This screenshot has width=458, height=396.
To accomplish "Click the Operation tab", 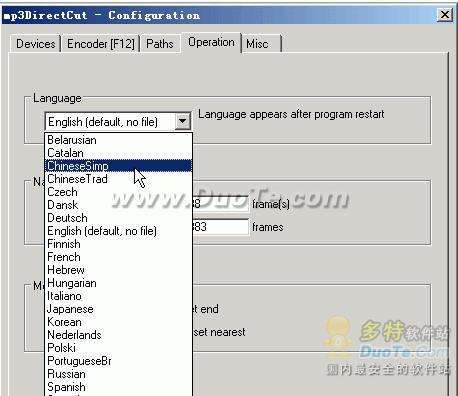I will point(211,42).
